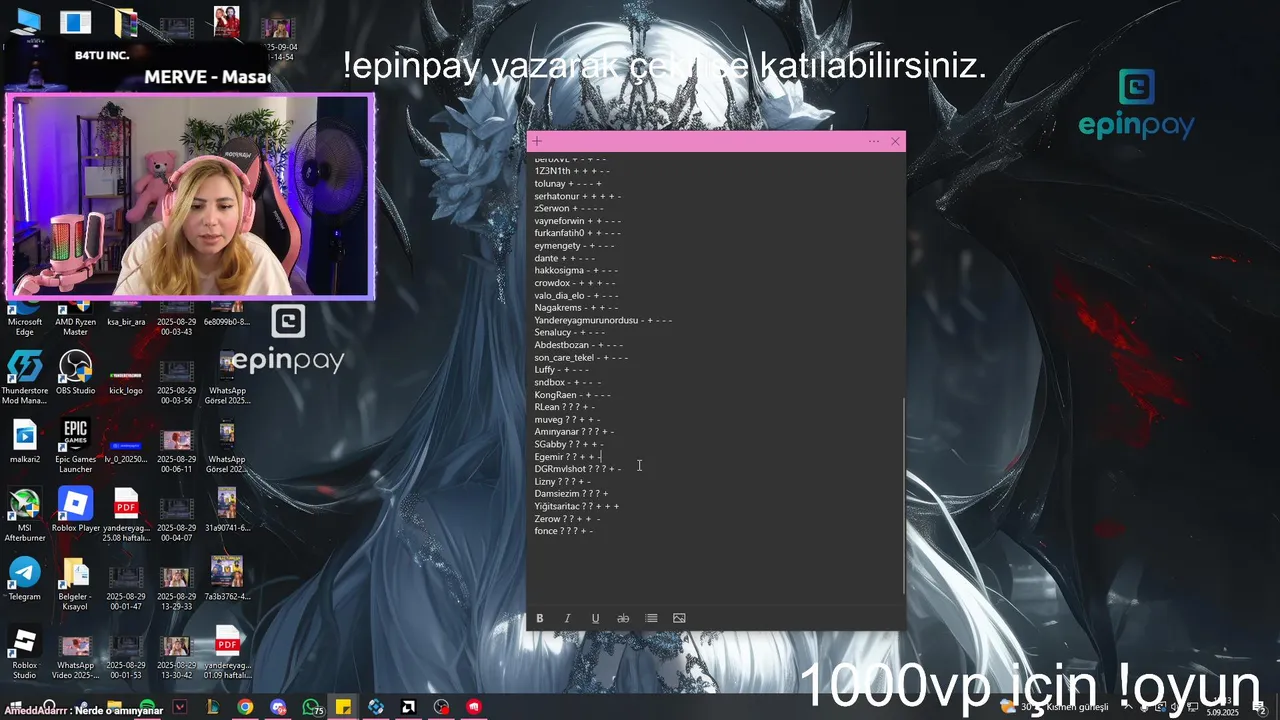
Task: Select yandereyag 01.09 haftalı PDF file
Action: click(227, 651)
